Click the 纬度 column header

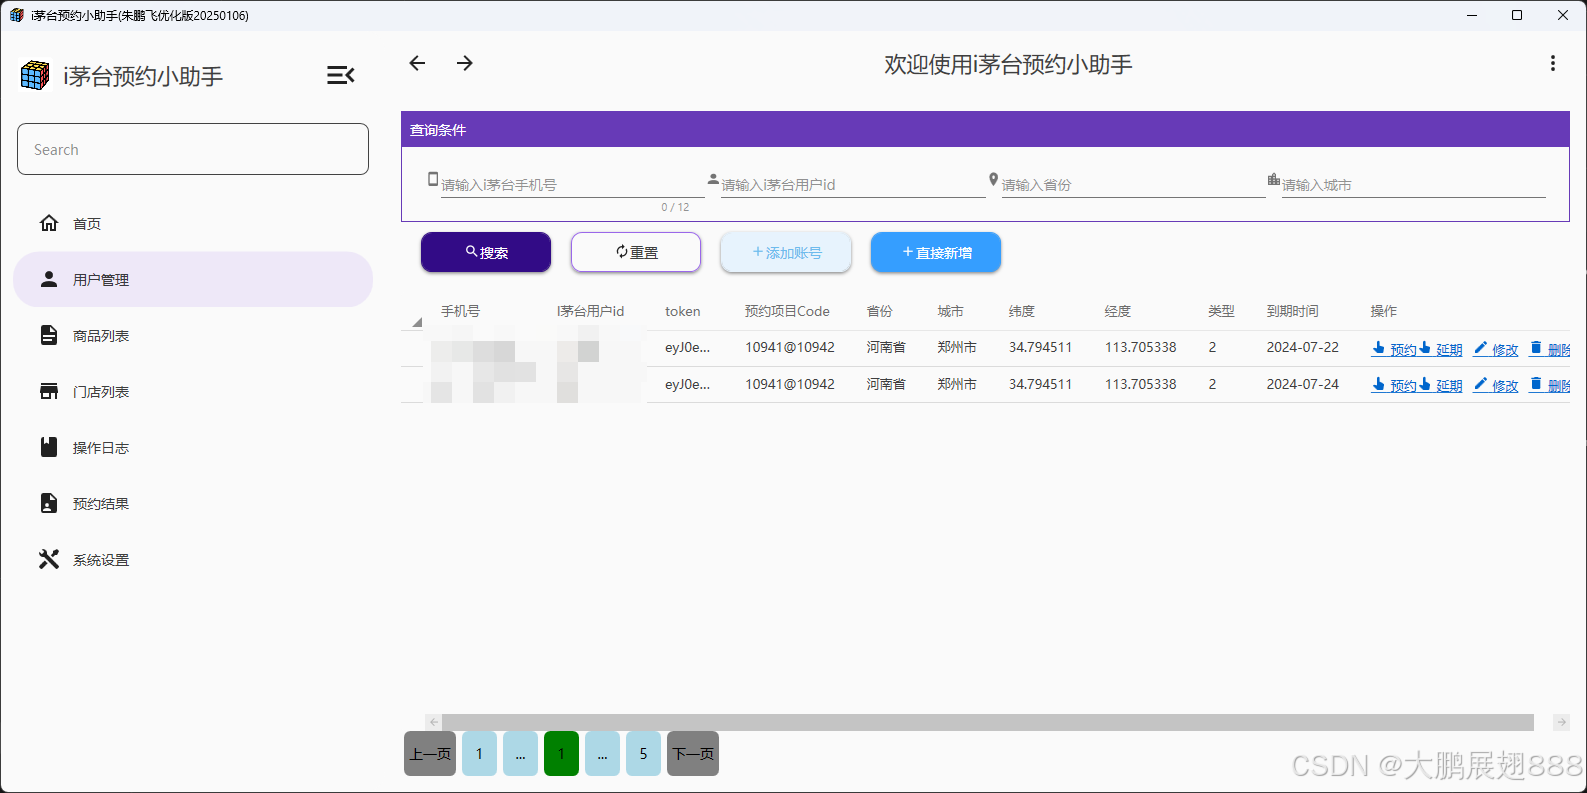click(1021, 311)
